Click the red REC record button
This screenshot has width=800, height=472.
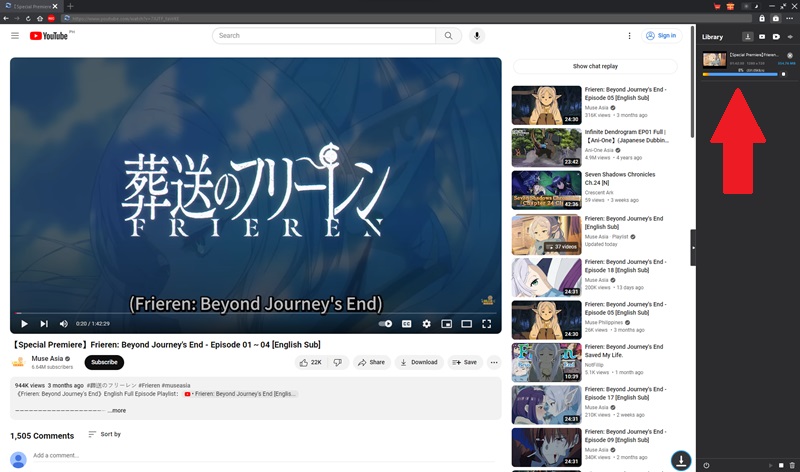click(51, 18)
